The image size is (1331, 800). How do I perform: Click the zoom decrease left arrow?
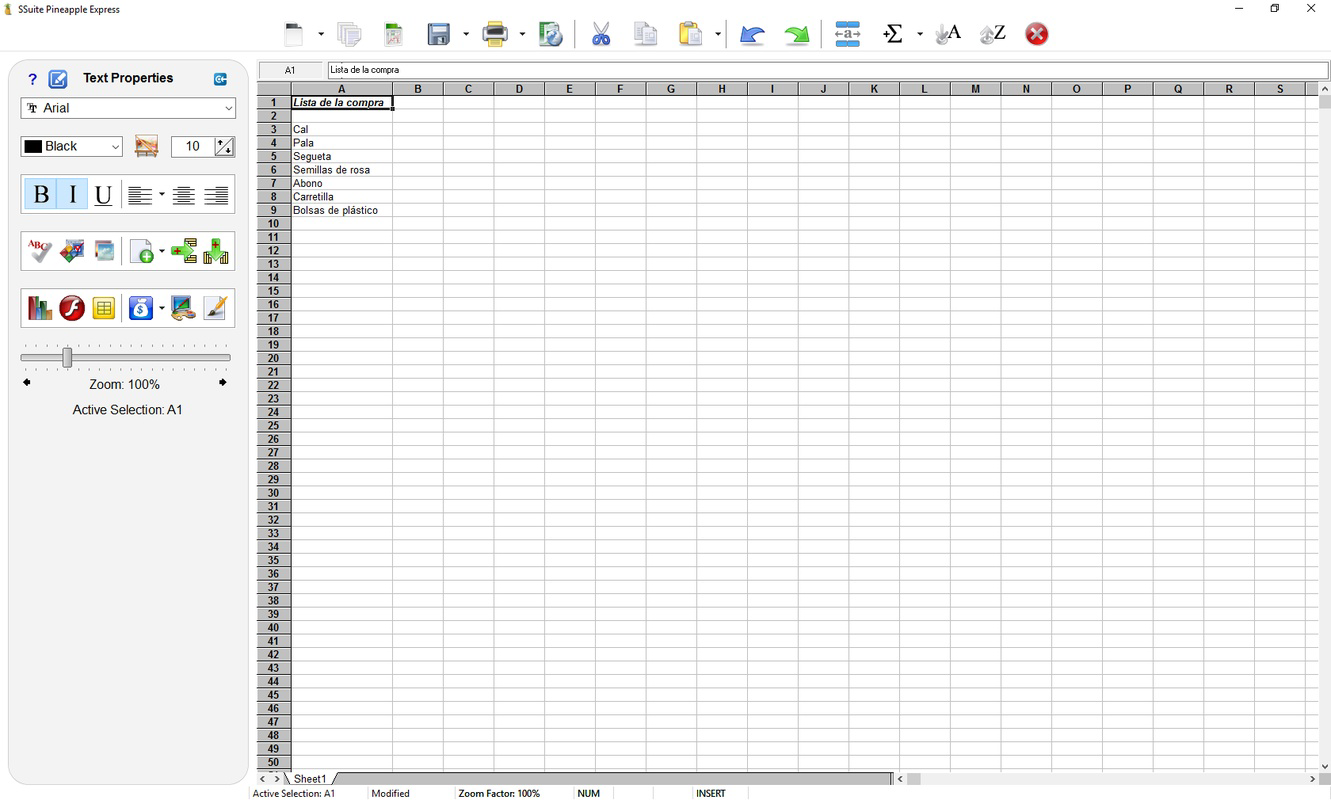(27, 383)
